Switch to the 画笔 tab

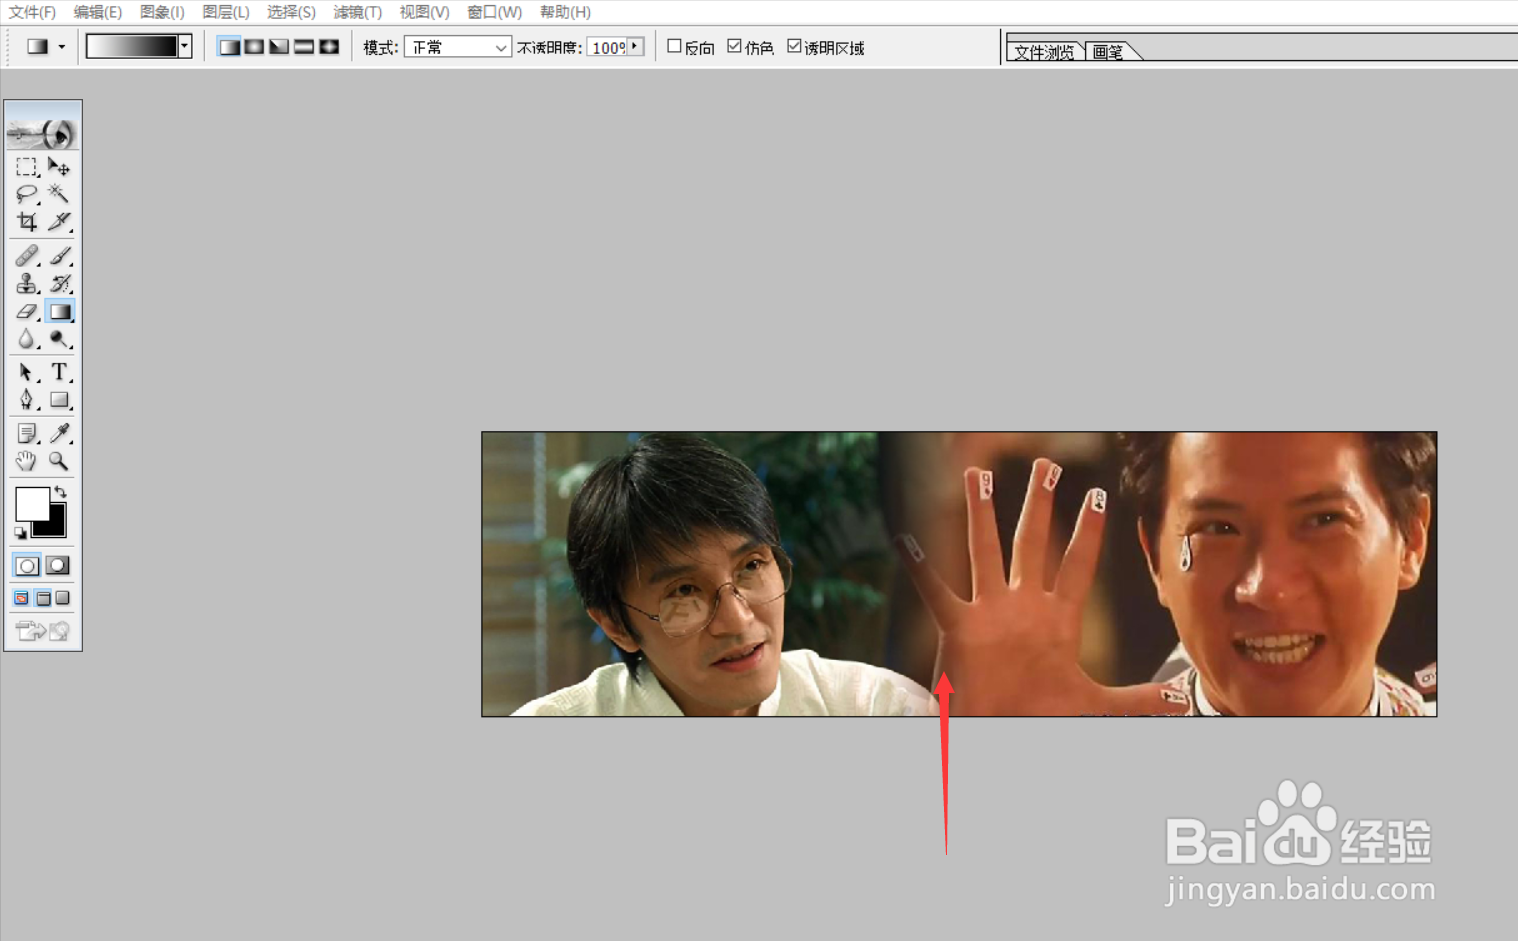[1108, 52]
